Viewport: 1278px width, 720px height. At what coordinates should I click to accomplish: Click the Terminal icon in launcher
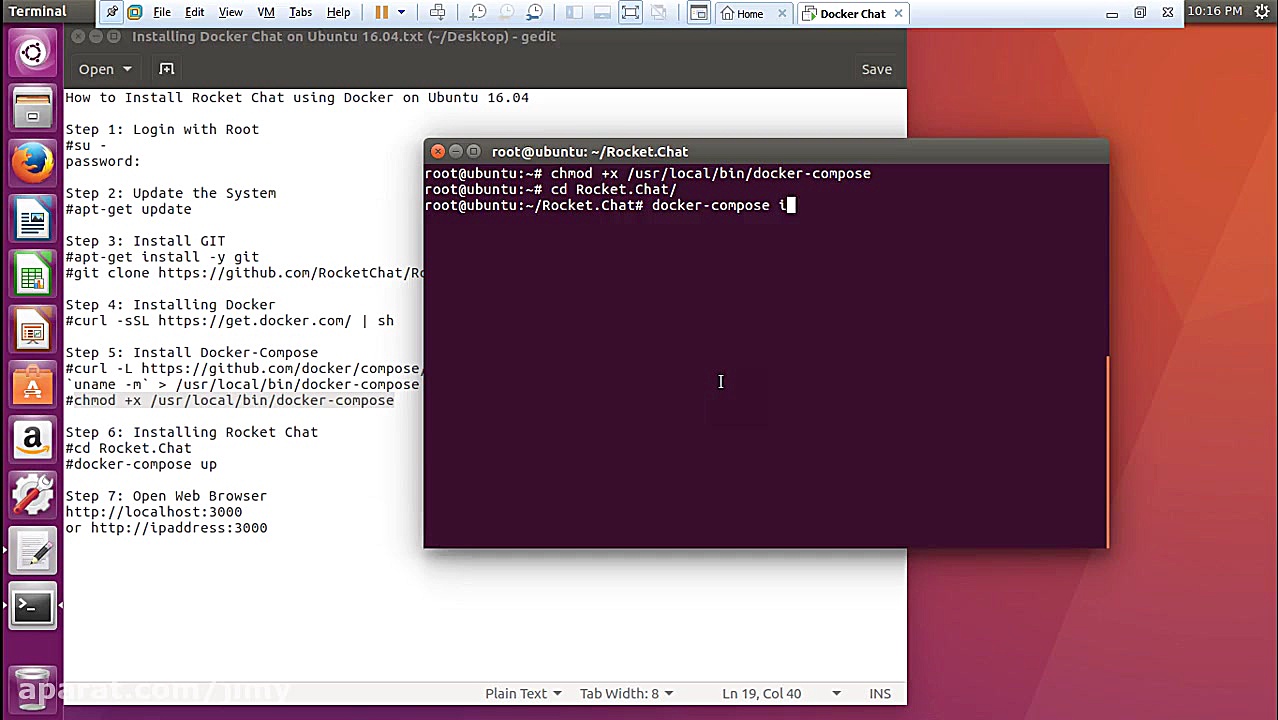(32, 606)
